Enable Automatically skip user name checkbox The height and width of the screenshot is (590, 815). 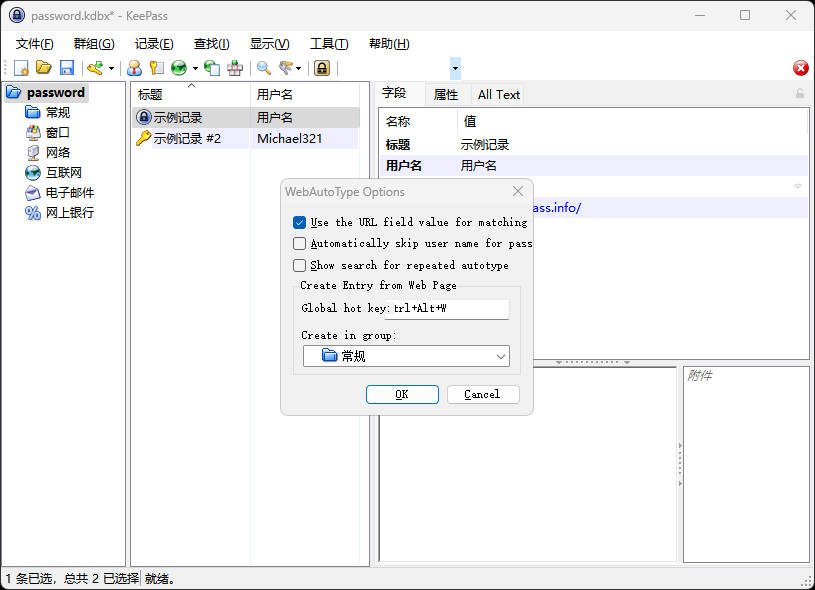click(x=300, y=244)
